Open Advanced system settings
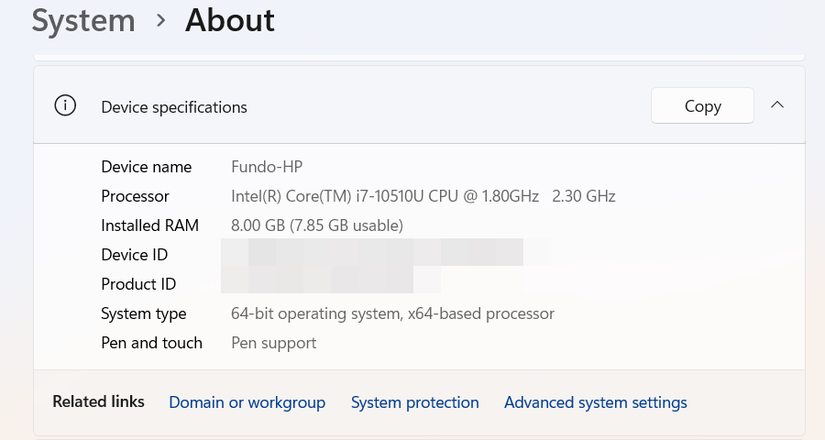 595,402
